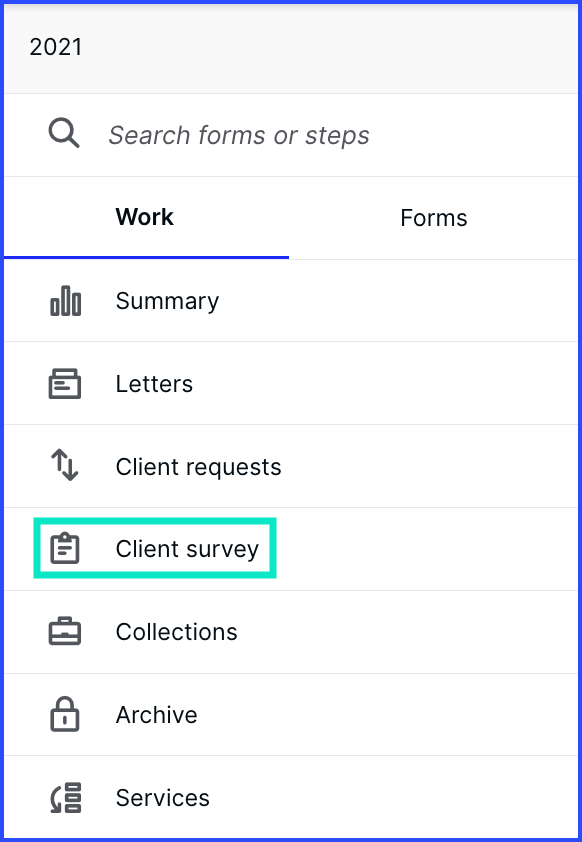Open Services section
This screenshot has height=842, width=582.
click(291, 797)
